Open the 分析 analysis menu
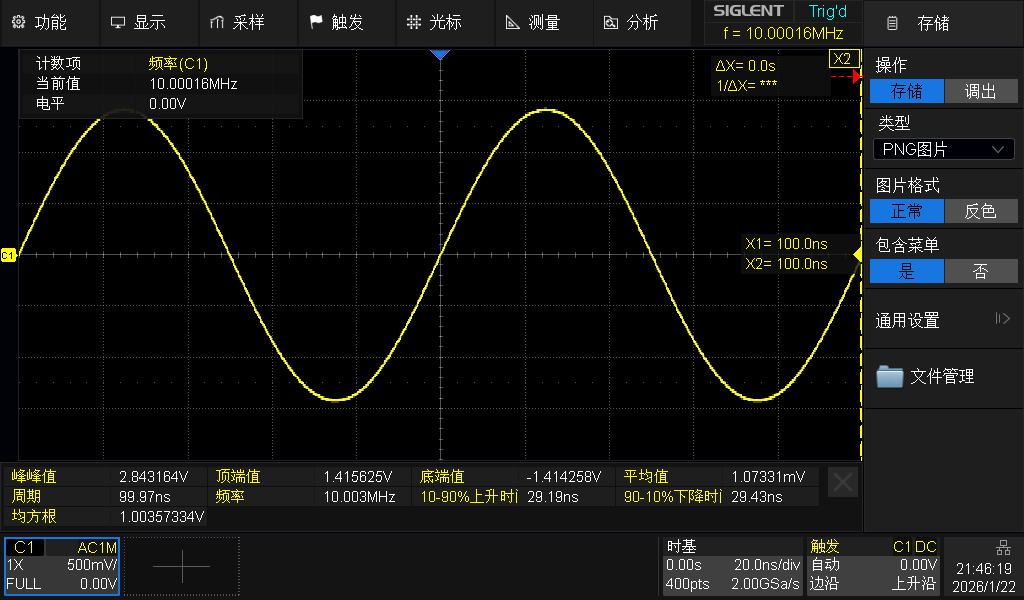The image size is (1024, 600). [x=631, y=22]
